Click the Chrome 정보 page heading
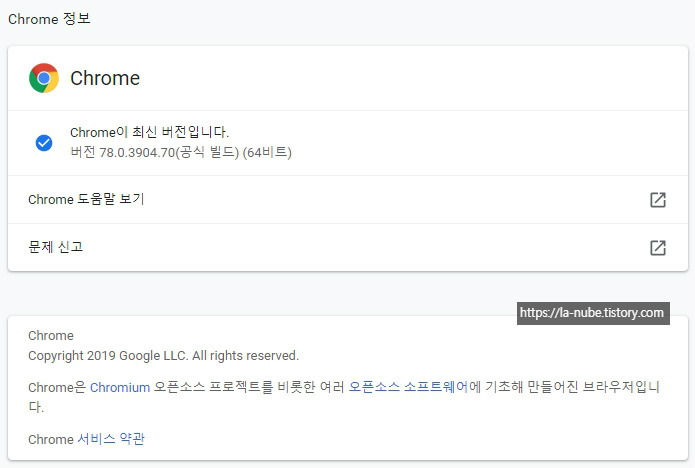The width and height of the screenshot is (695, 468). pos(49,19)
